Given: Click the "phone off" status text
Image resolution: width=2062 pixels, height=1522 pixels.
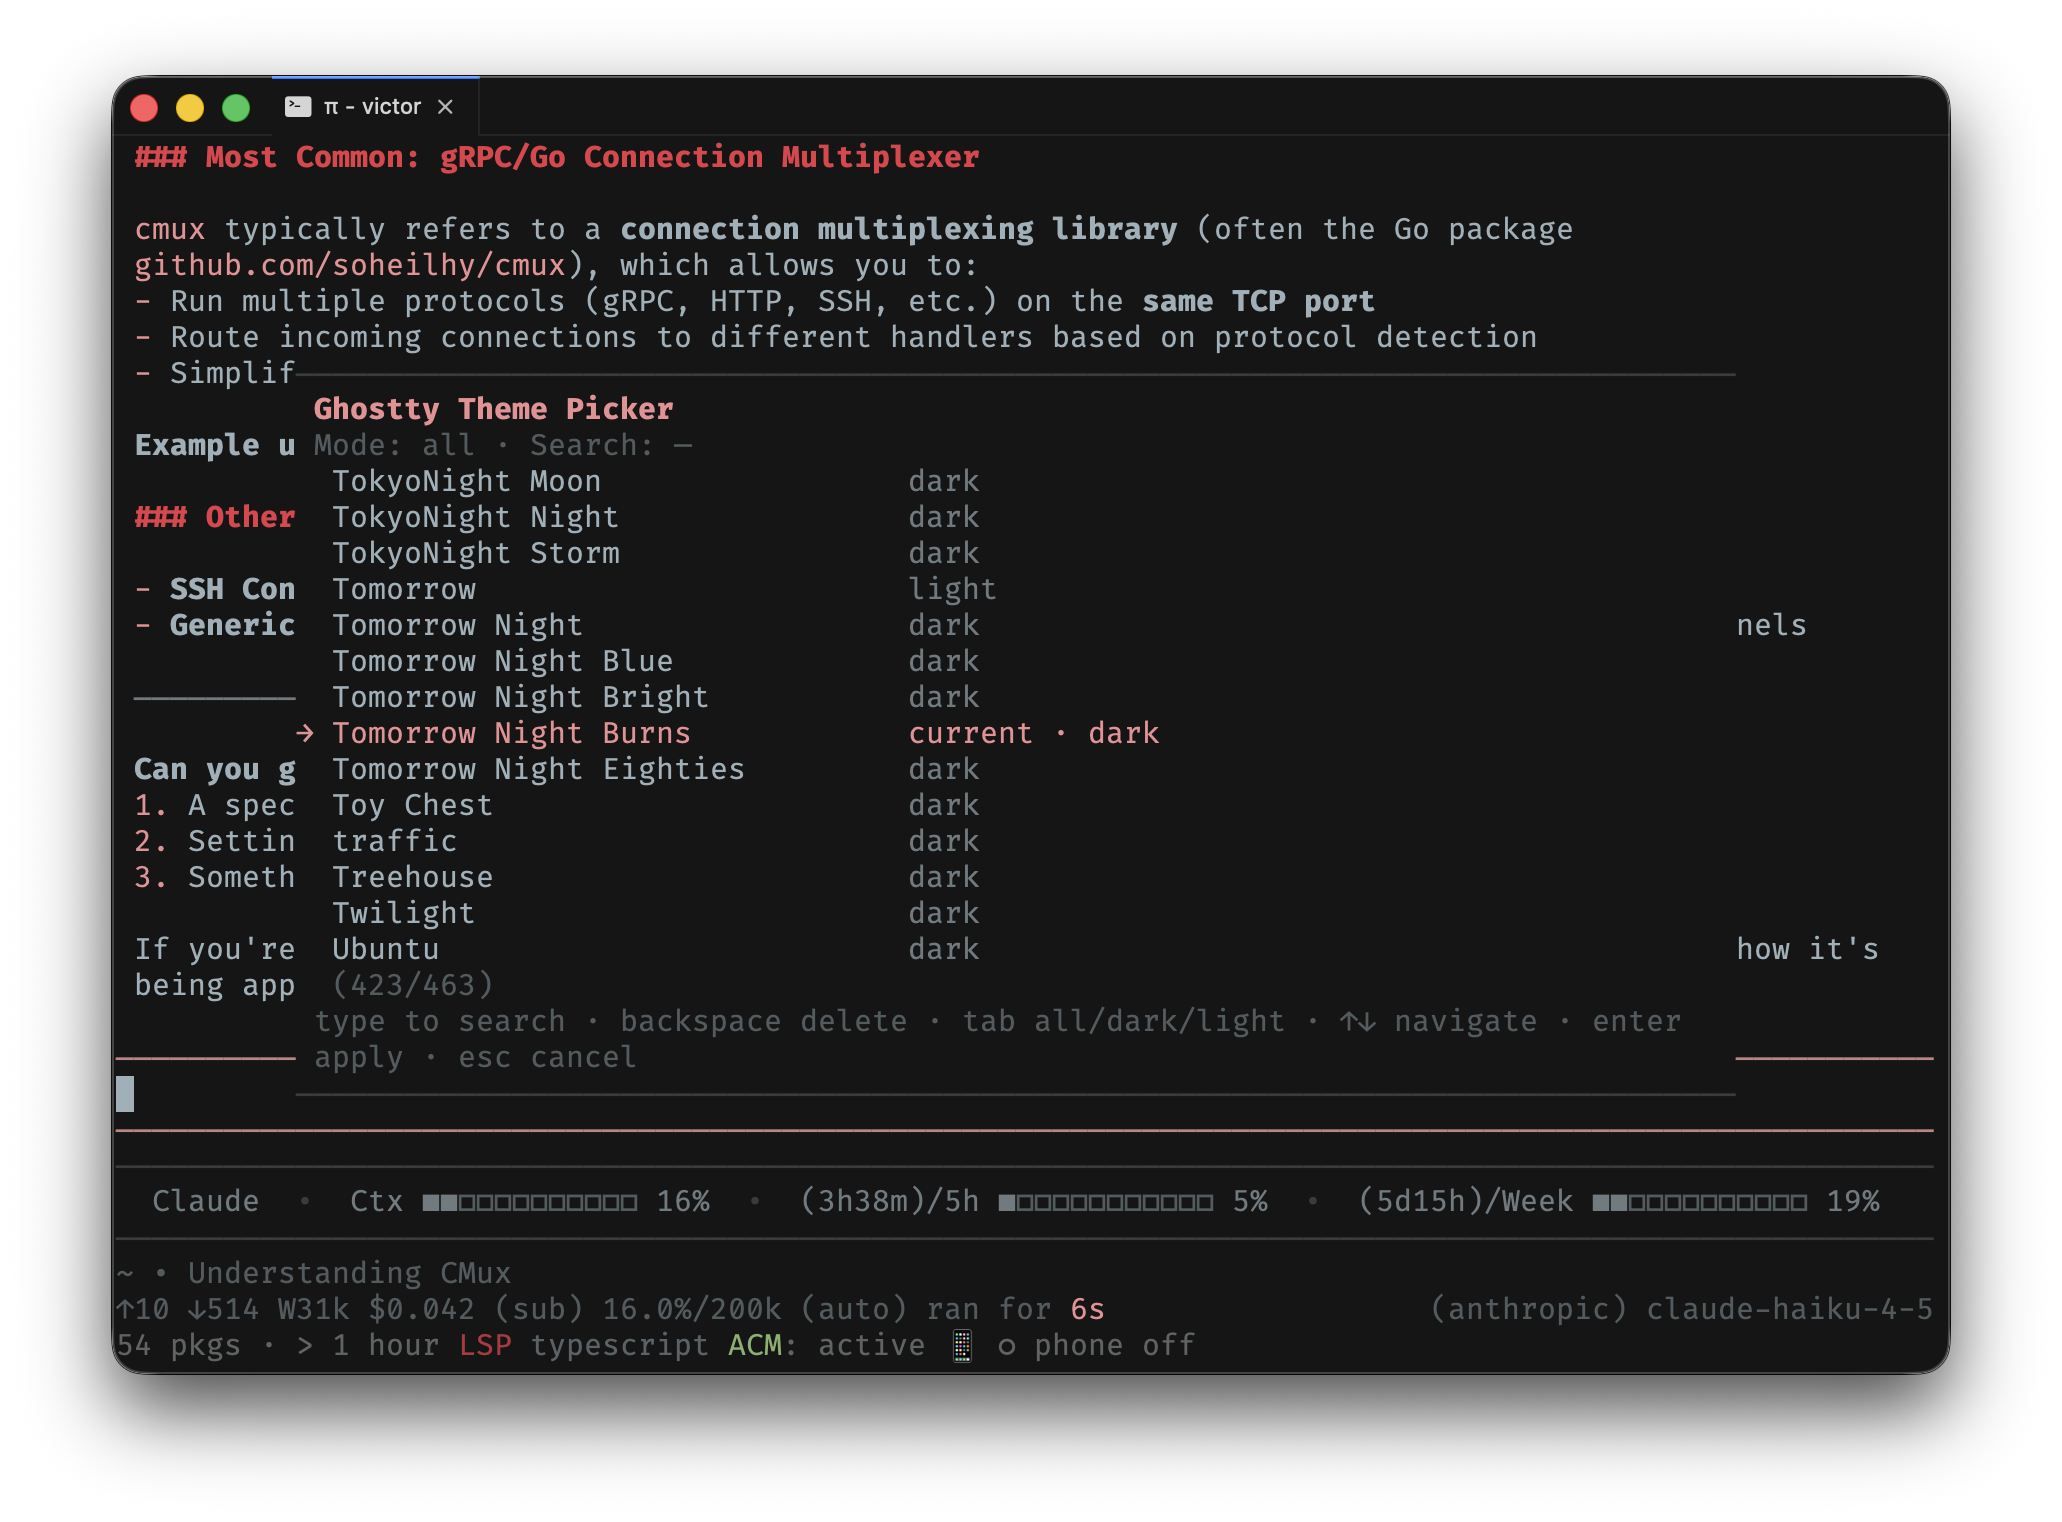Looking at the screenshot, I should click(x=1114, y=1346).
